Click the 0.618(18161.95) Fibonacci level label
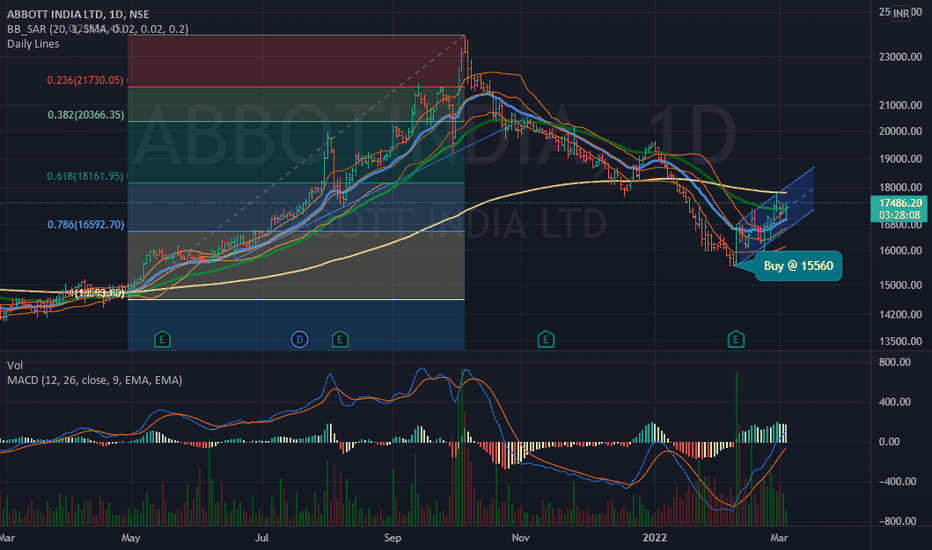The width and height of the screenshot is (932, 550). pos(86,176)
